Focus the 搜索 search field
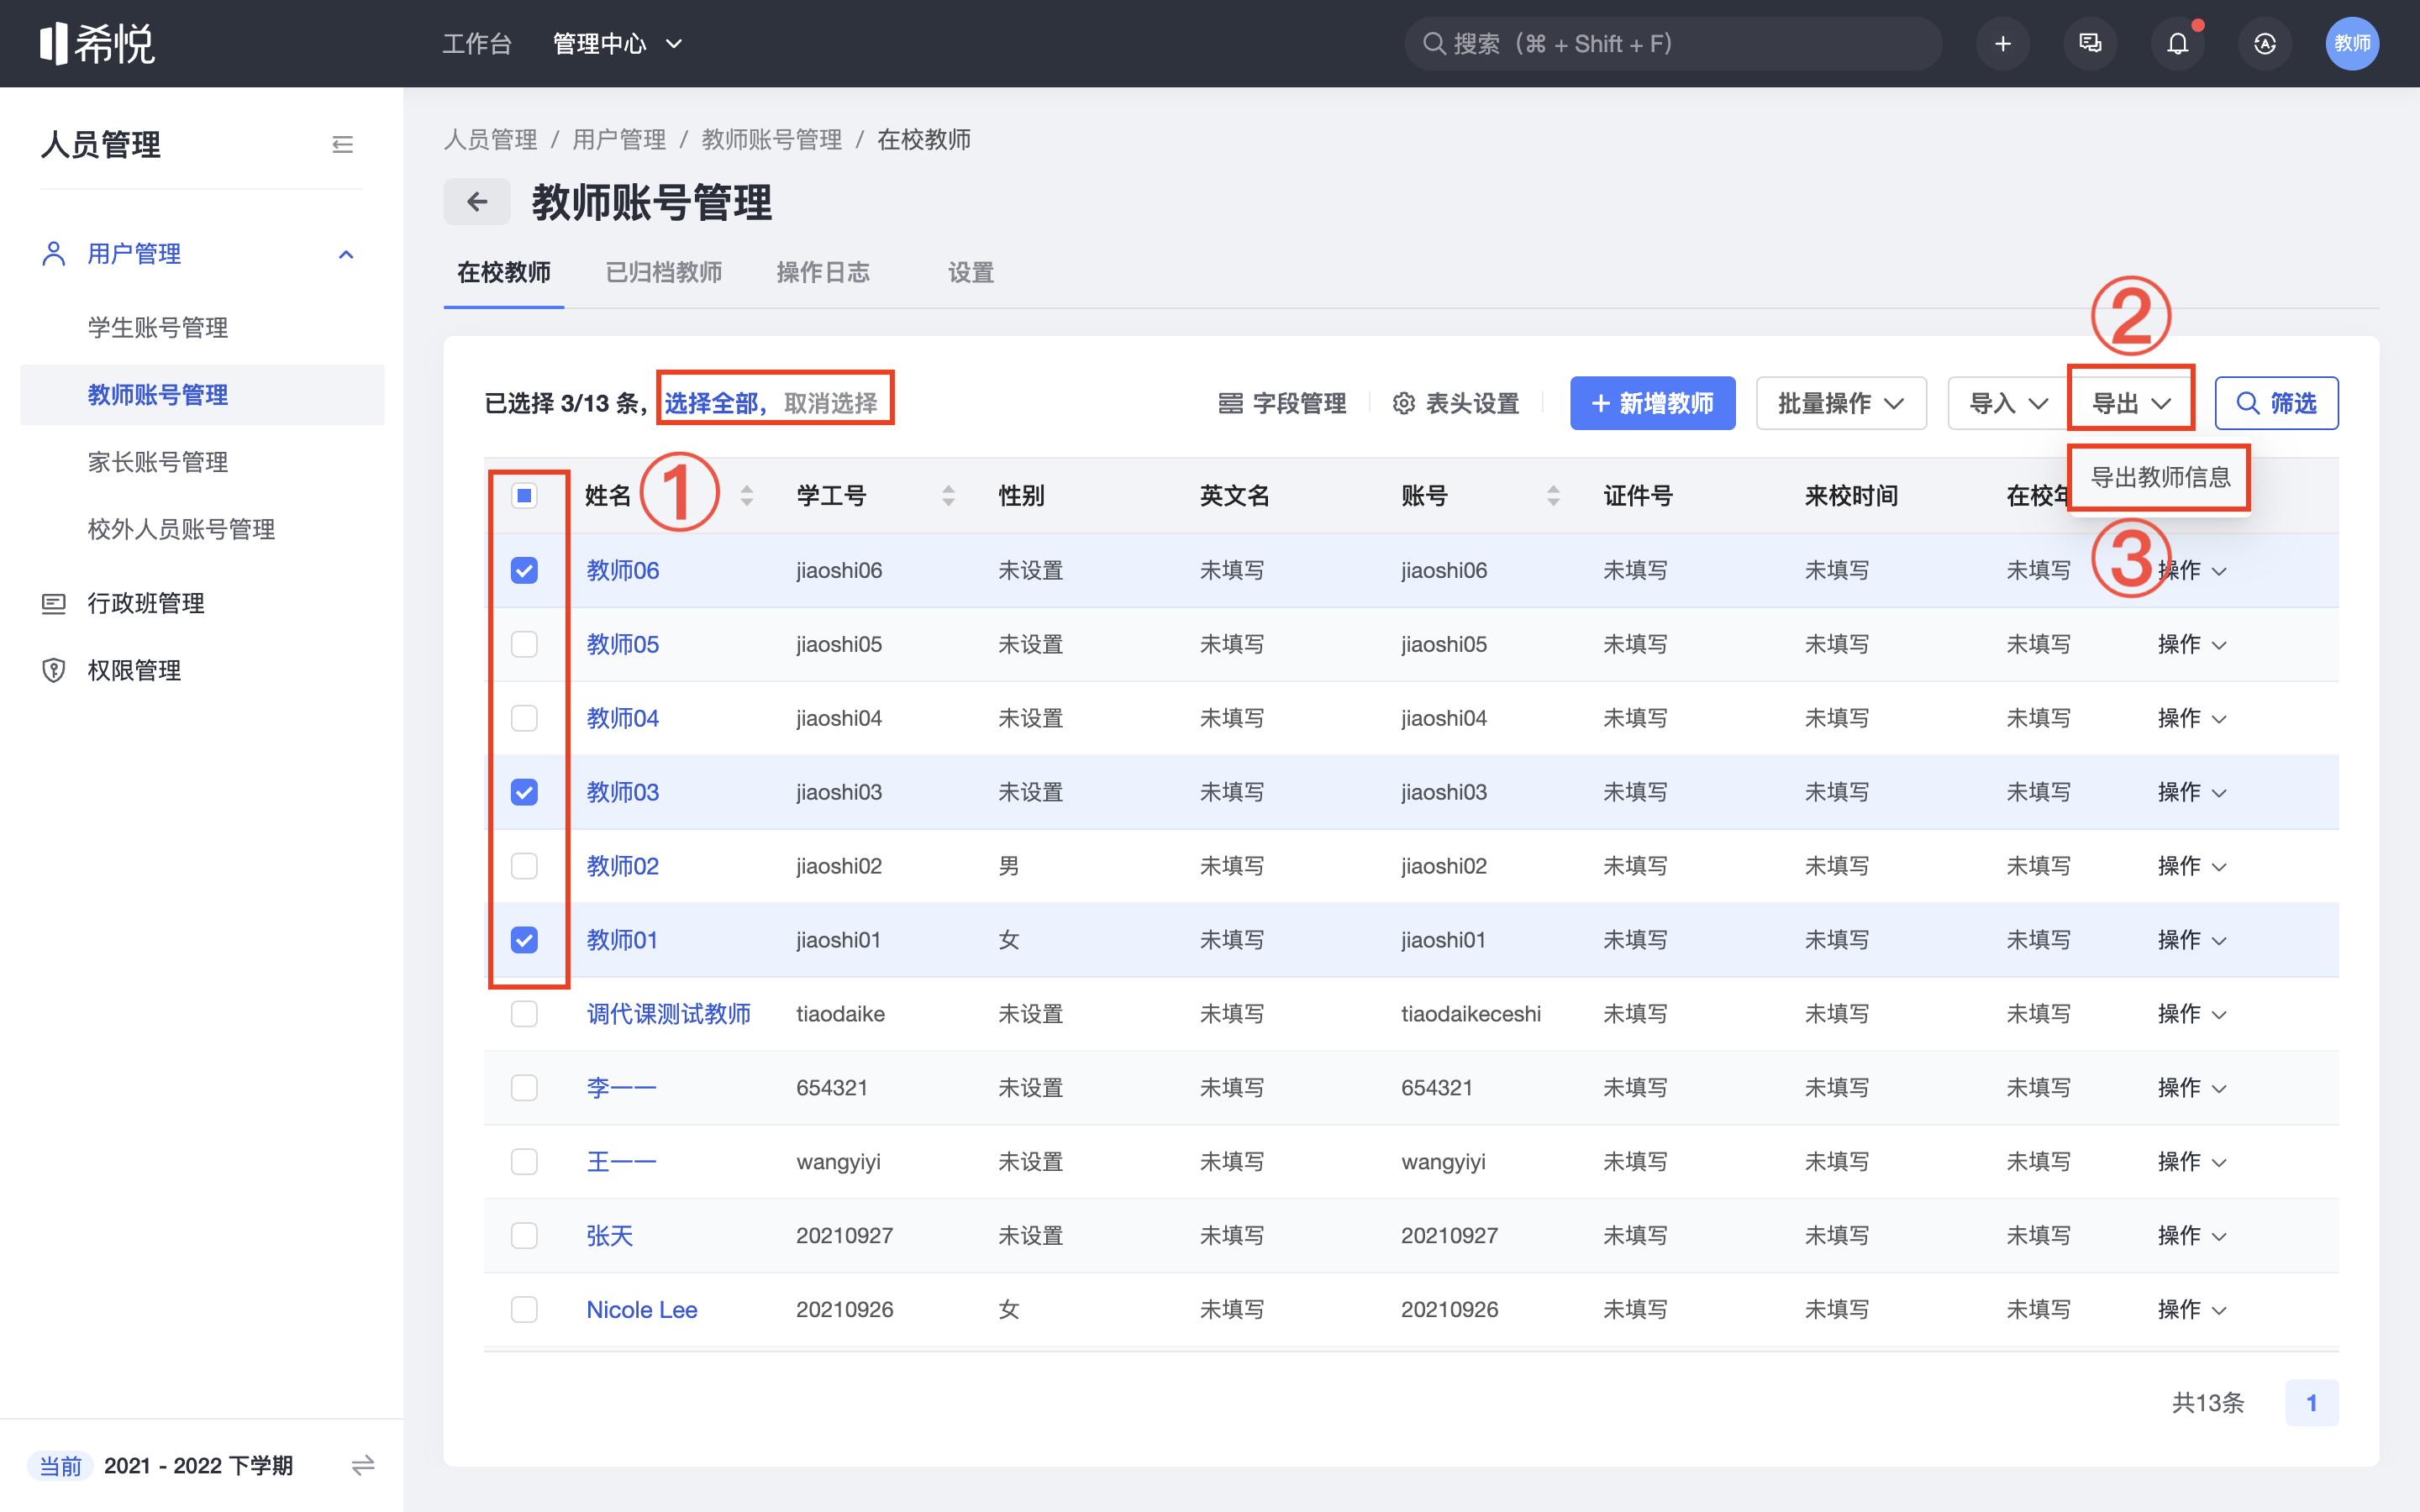Screen dimensions: 2420x1512 [1673, 44]
